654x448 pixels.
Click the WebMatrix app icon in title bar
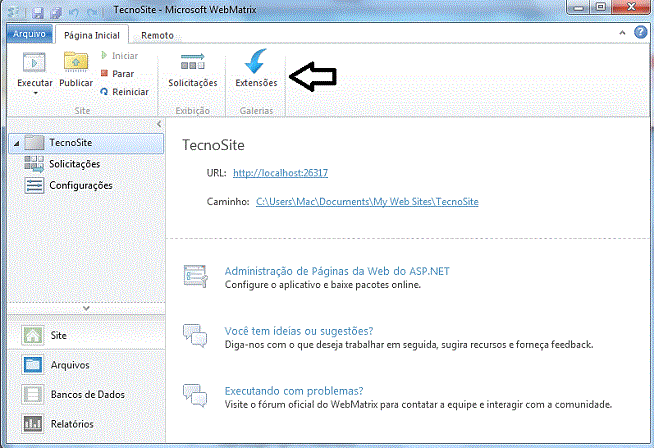click(13, 12)
